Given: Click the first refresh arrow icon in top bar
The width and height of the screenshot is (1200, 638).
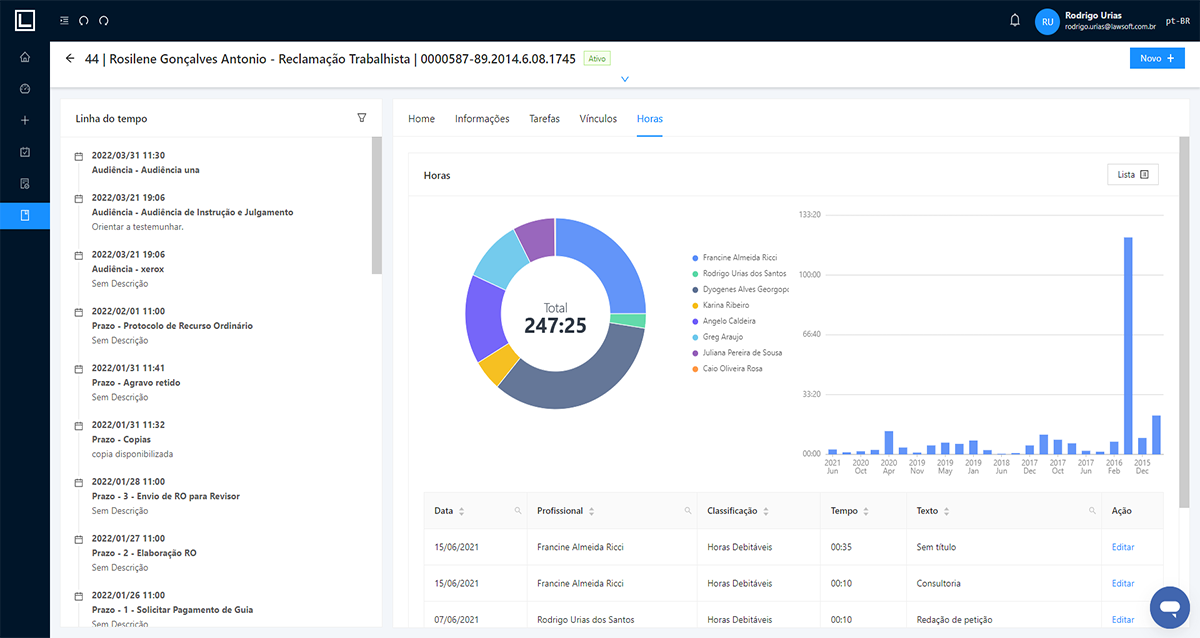Looking at the screenshot, I should 84,20.
